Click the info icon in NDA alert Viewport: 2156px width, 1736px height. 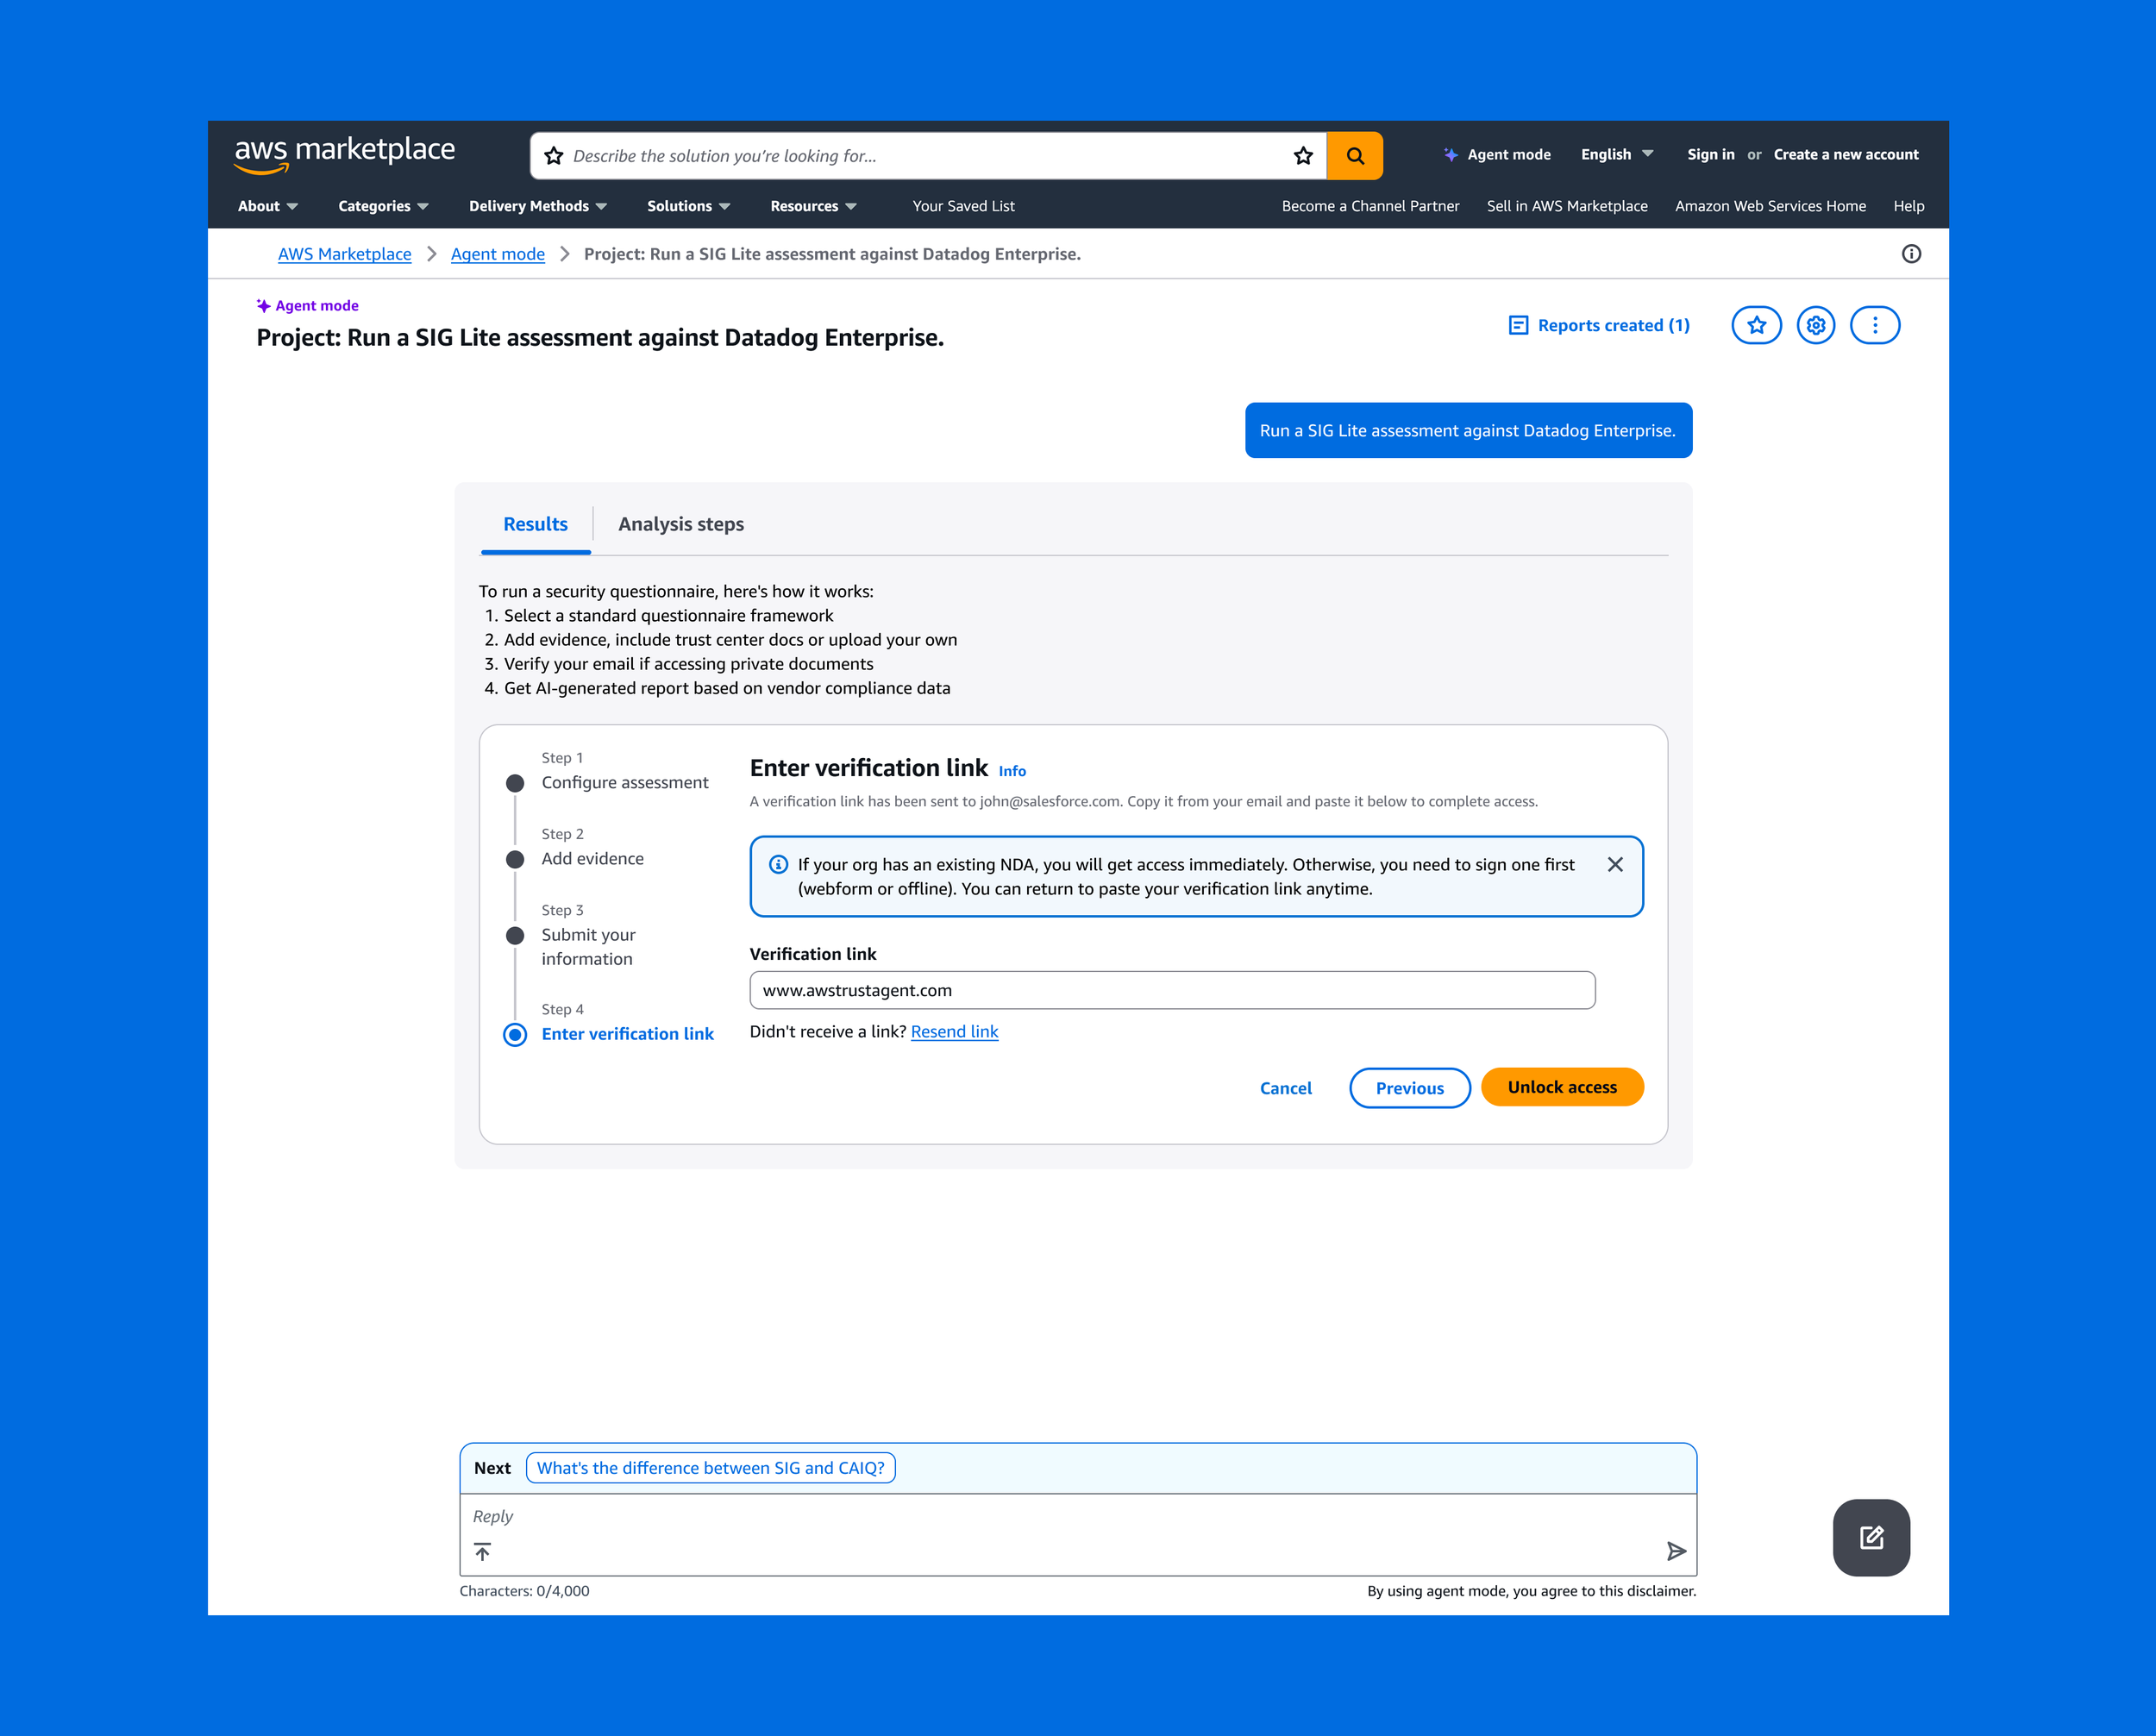pyautogui.click(x=778, y=865)
